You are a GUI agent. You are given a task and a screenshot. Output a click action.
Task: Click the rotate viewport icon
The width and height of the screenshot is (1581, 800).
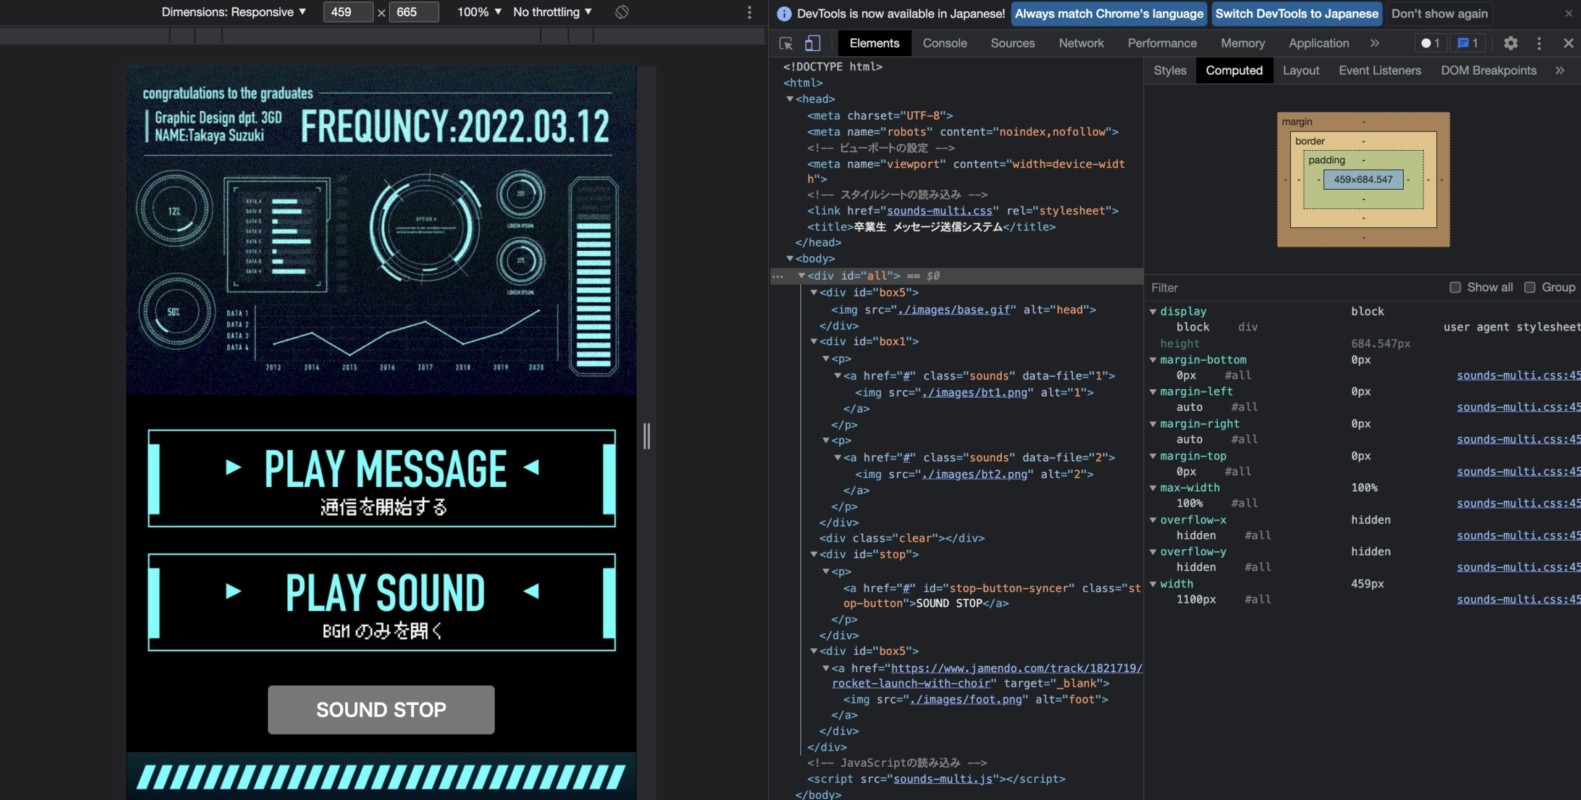tap(622, 12)
